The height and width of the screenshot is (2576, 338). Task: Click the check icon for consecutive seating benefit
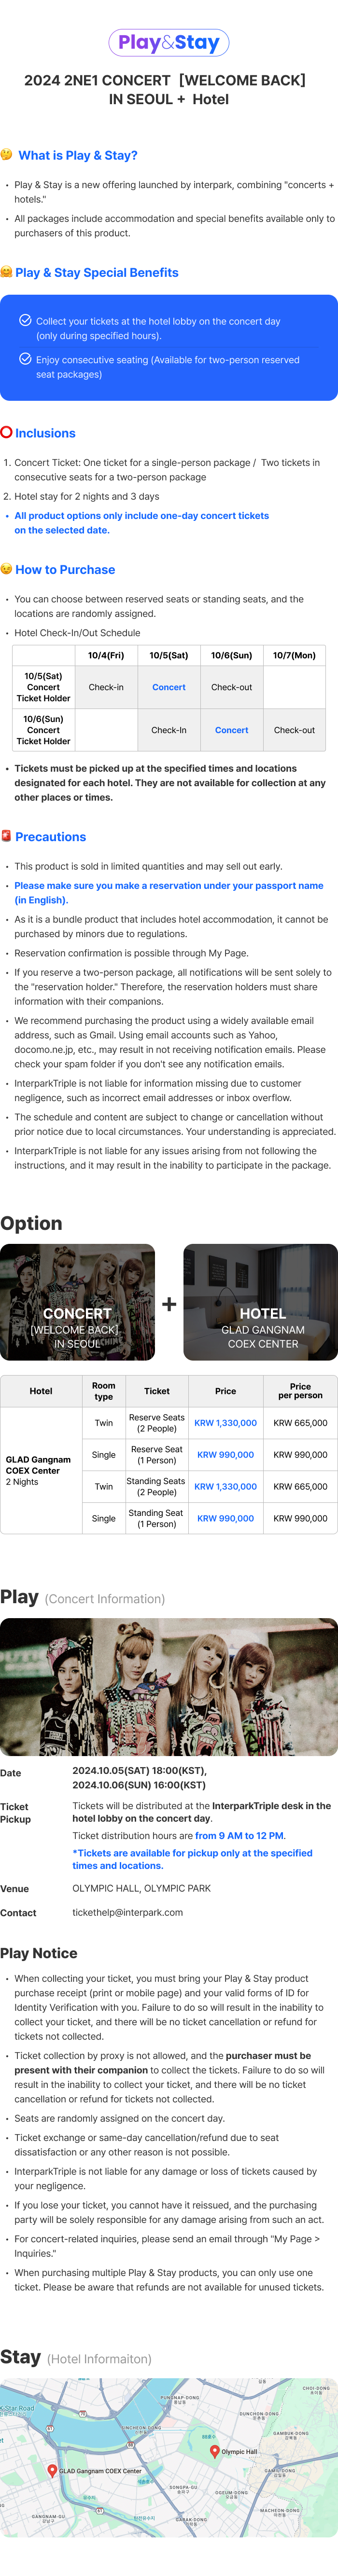coord(25,359)
